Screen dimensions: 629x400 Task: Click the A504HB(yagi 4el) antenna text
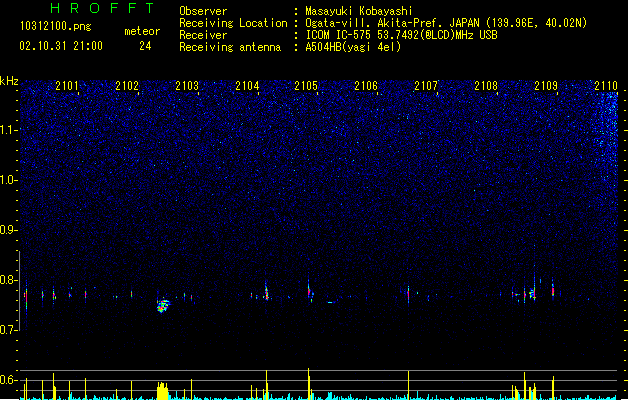pyautogui.click(x=353, y=47)
